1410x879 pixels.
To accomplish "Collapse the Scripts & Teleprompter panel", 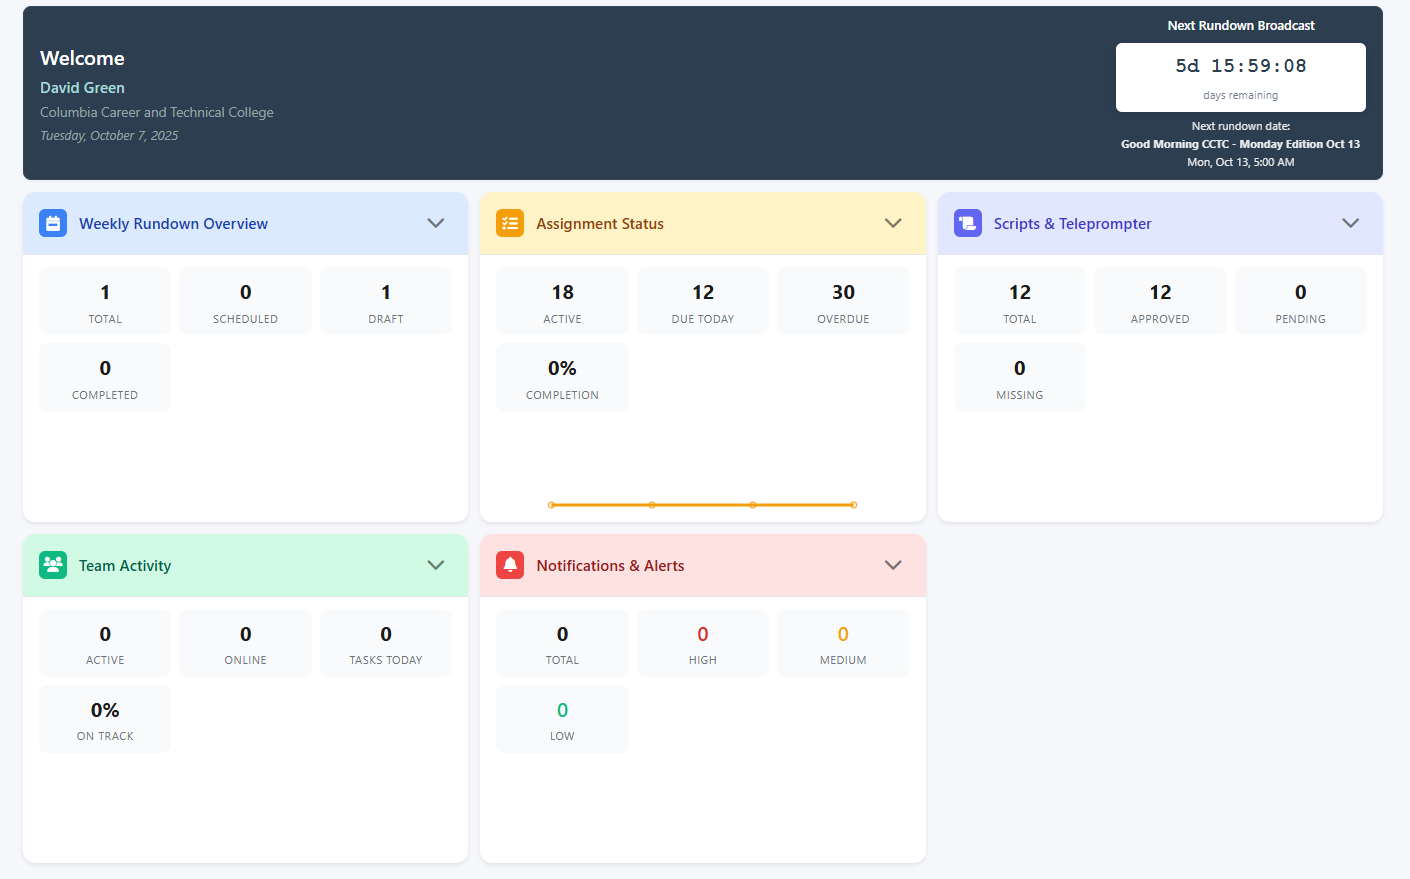I will click(x=1350, y=223).
